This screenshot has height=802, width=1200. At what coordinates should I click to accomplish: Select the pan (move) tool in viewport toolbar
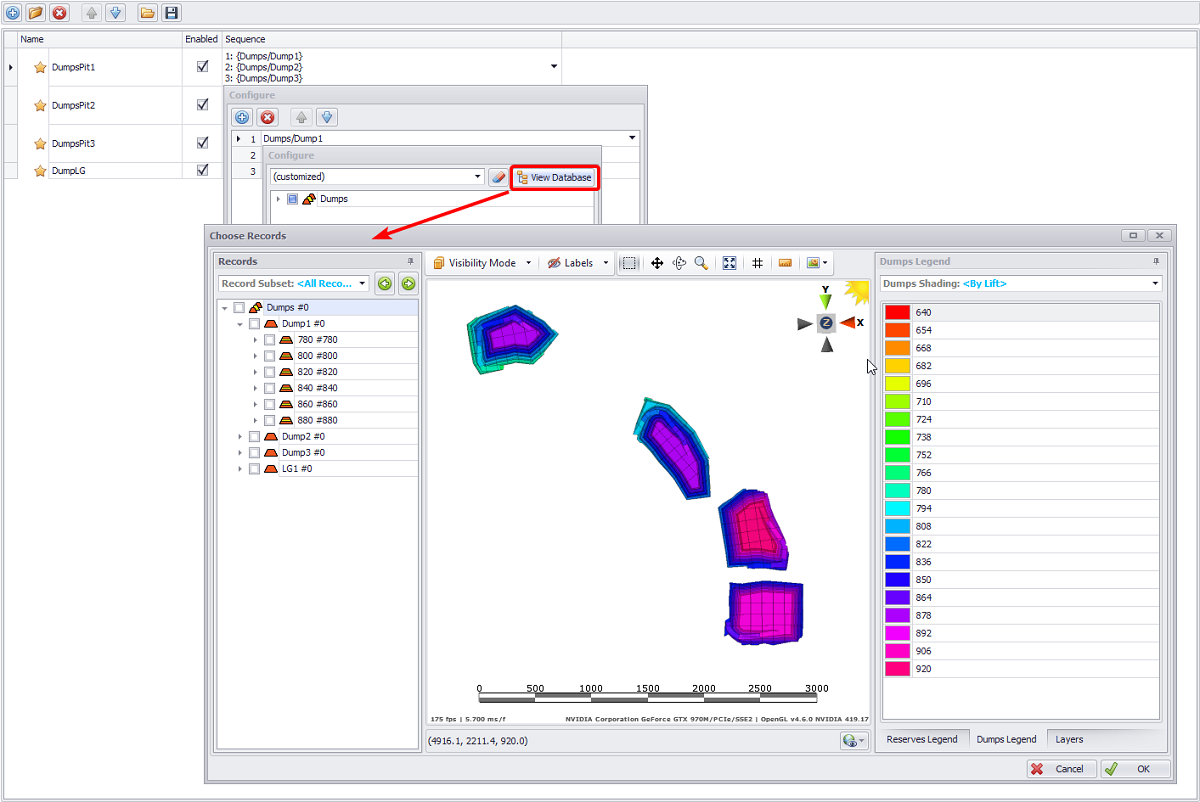pos(657,263)
